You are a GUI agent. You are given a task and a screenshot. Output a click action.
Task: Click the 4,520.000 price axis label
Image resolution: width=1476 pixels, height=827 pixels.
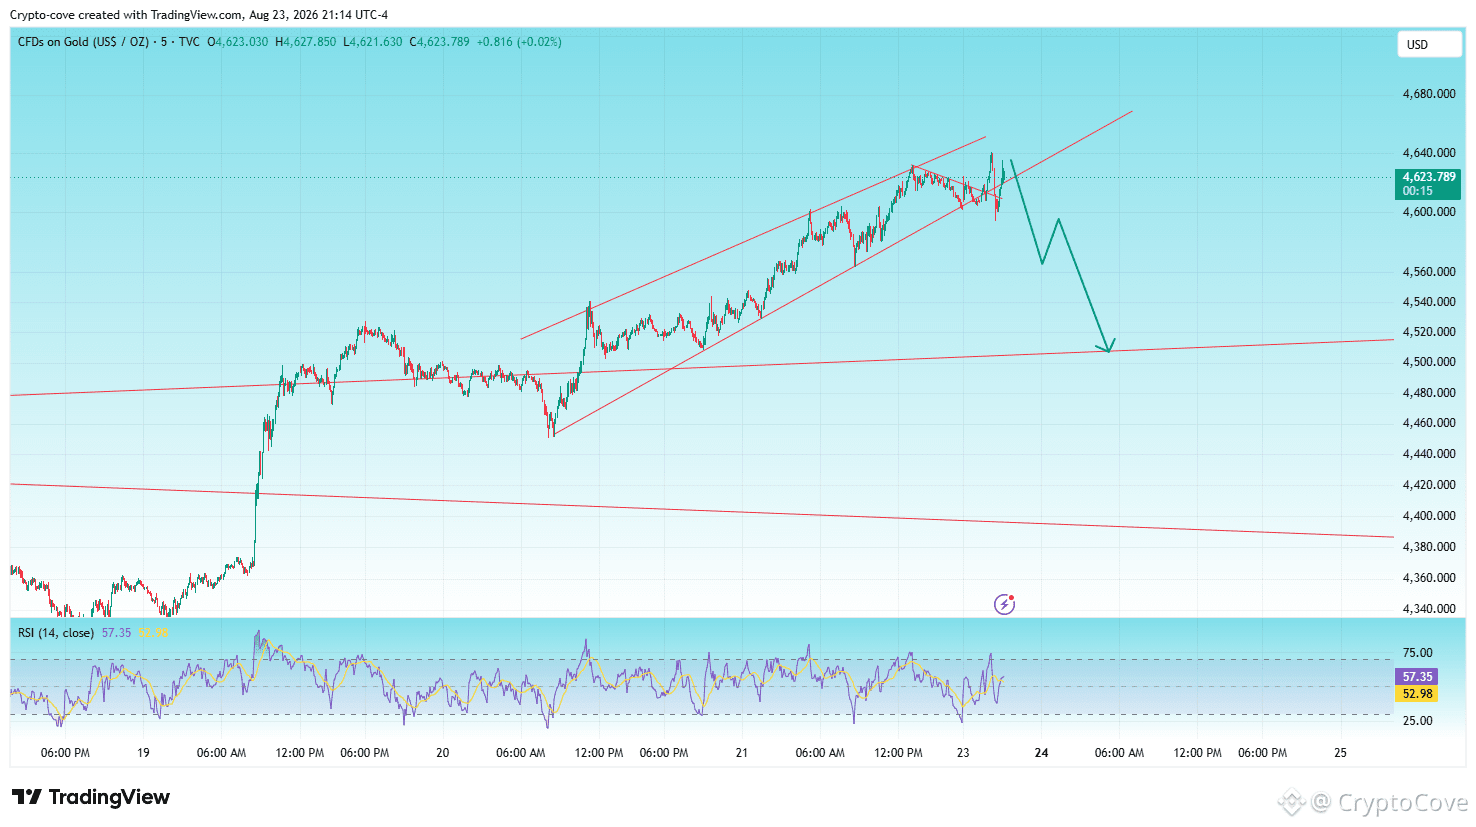click(1429, 332)
